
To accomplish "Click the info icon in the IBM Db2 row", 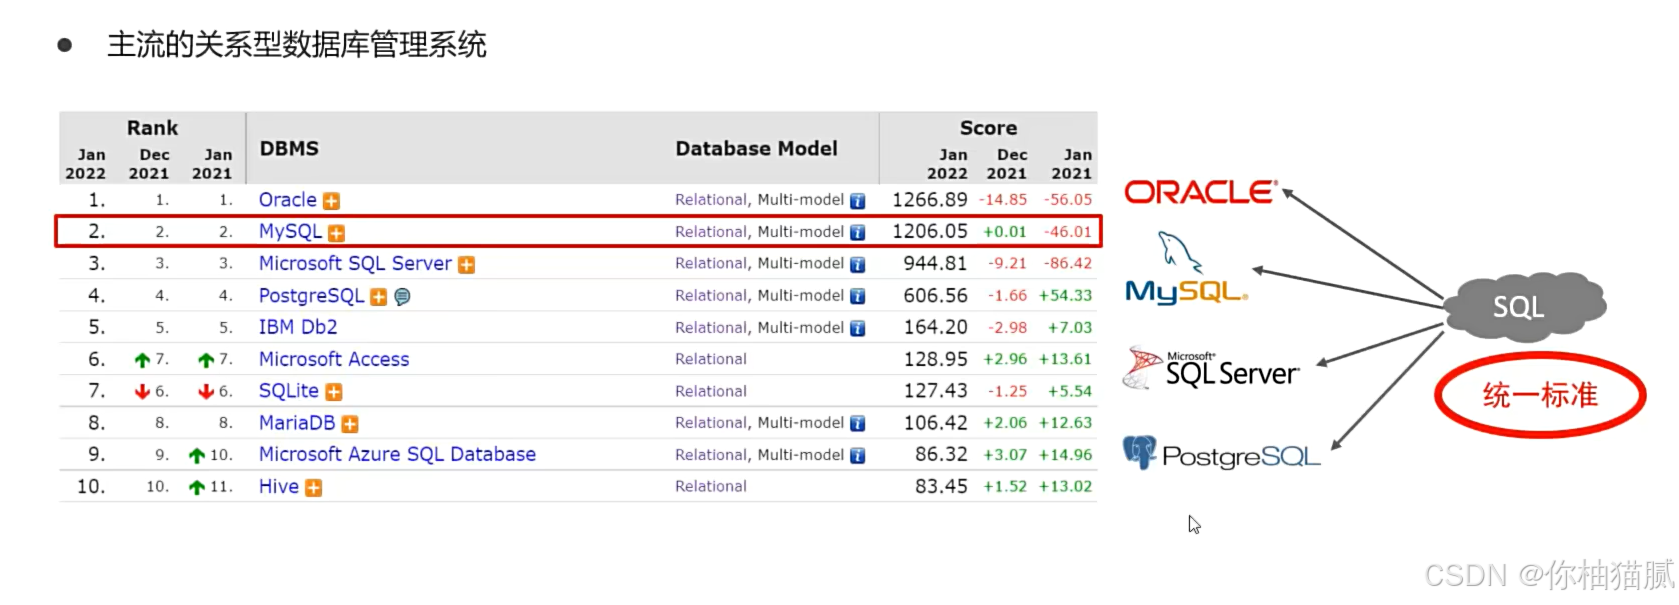I will 857,329.
